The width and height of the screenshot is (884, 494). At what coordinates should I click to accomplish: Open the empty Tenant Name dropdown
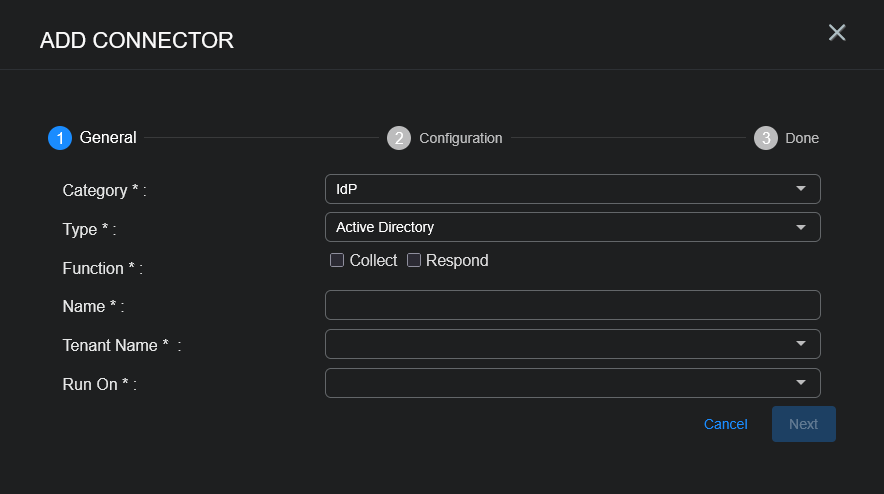(560, 344)
